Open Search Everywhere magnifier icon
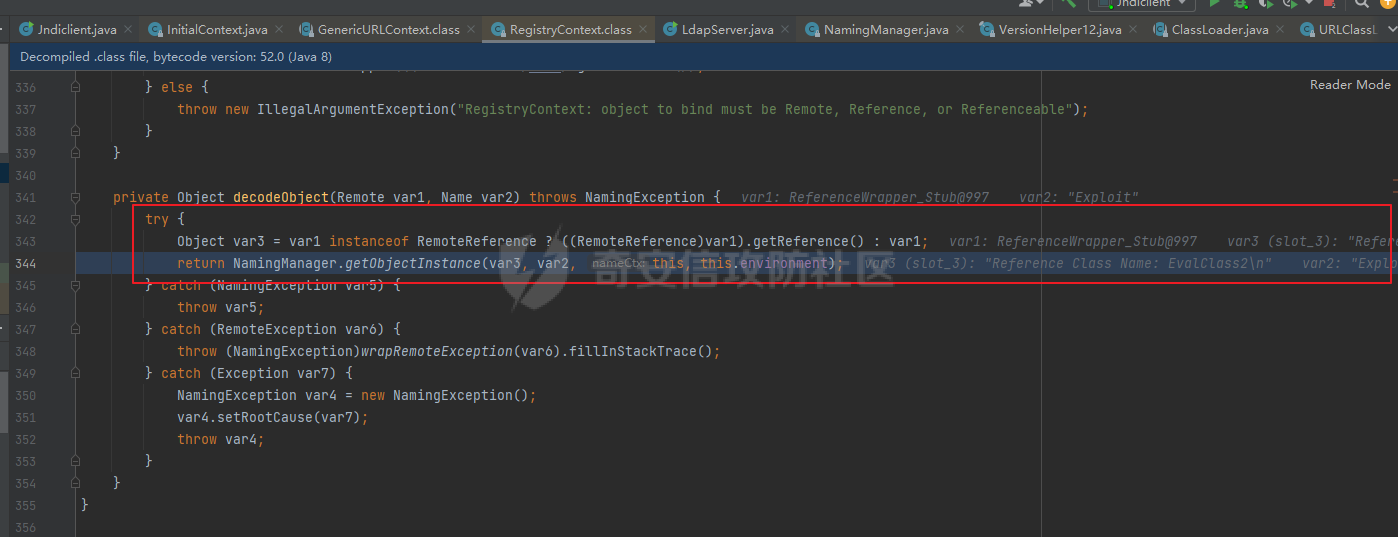1398x537 pixels. tap(1362, 4)
